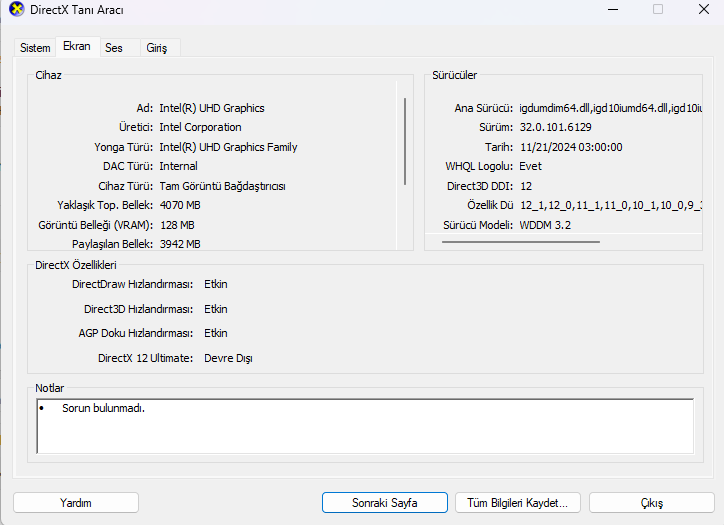The height and width of the screenshot is (525, 724).
Task: Click the AGP Doku Hızlandırması Etkin value
Action: pos(216,333)
